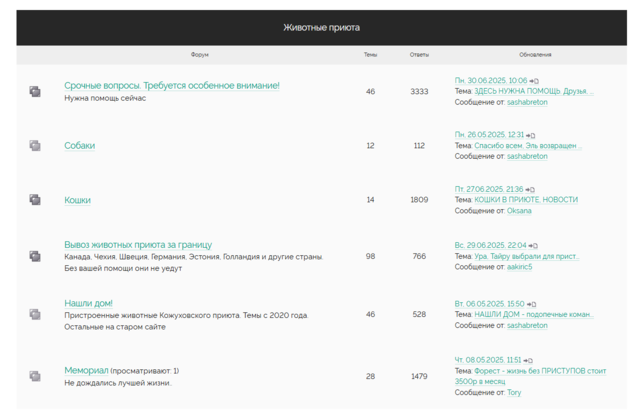Click the description Нужна помощь сейчас

(x=105, y=98)
